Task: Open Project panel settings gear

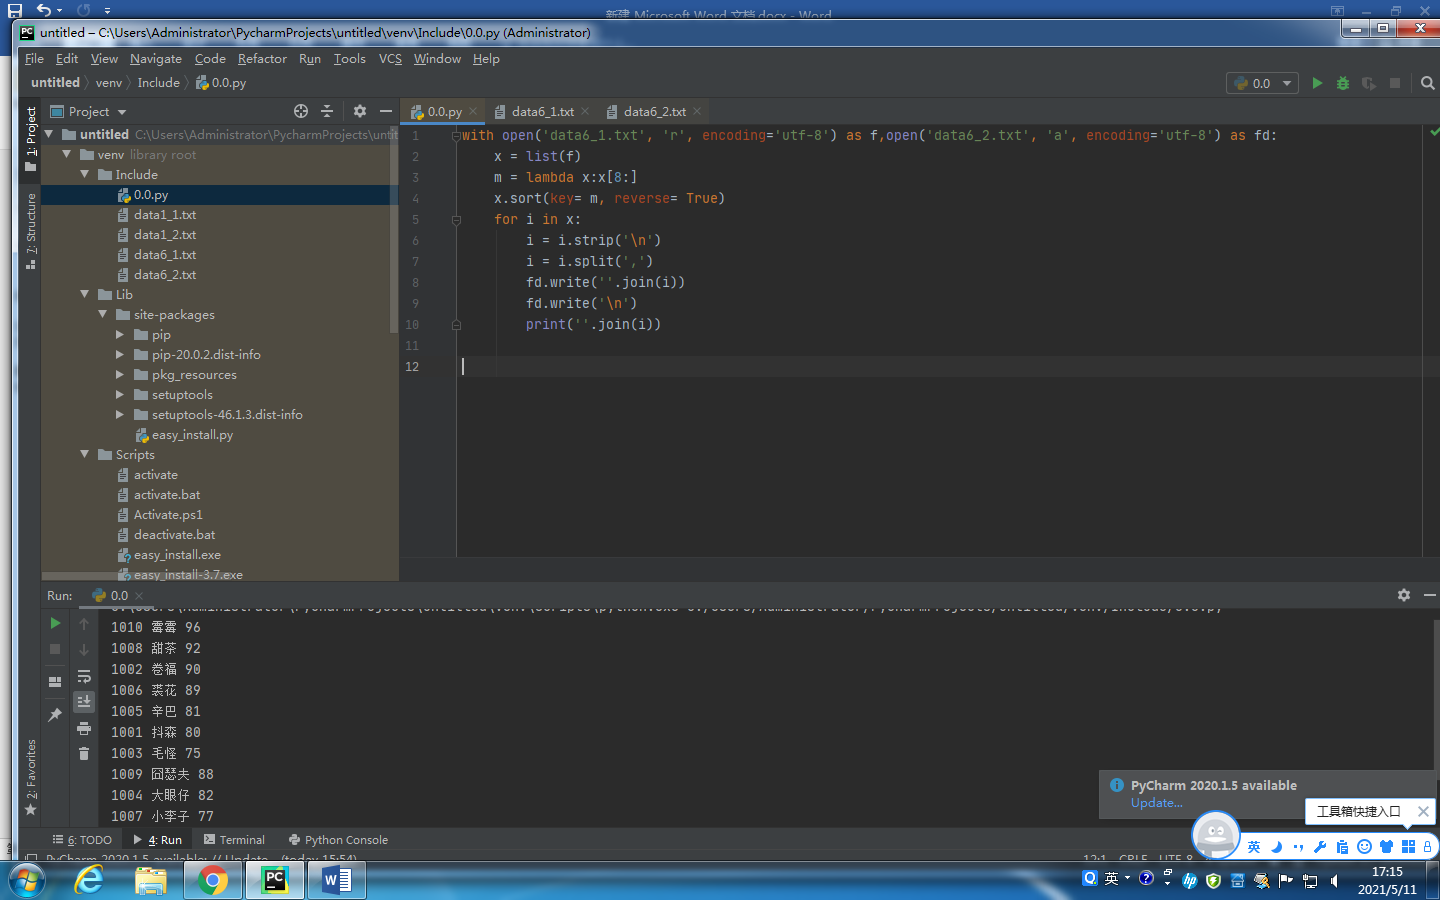Action: click(x=360, y=111)
